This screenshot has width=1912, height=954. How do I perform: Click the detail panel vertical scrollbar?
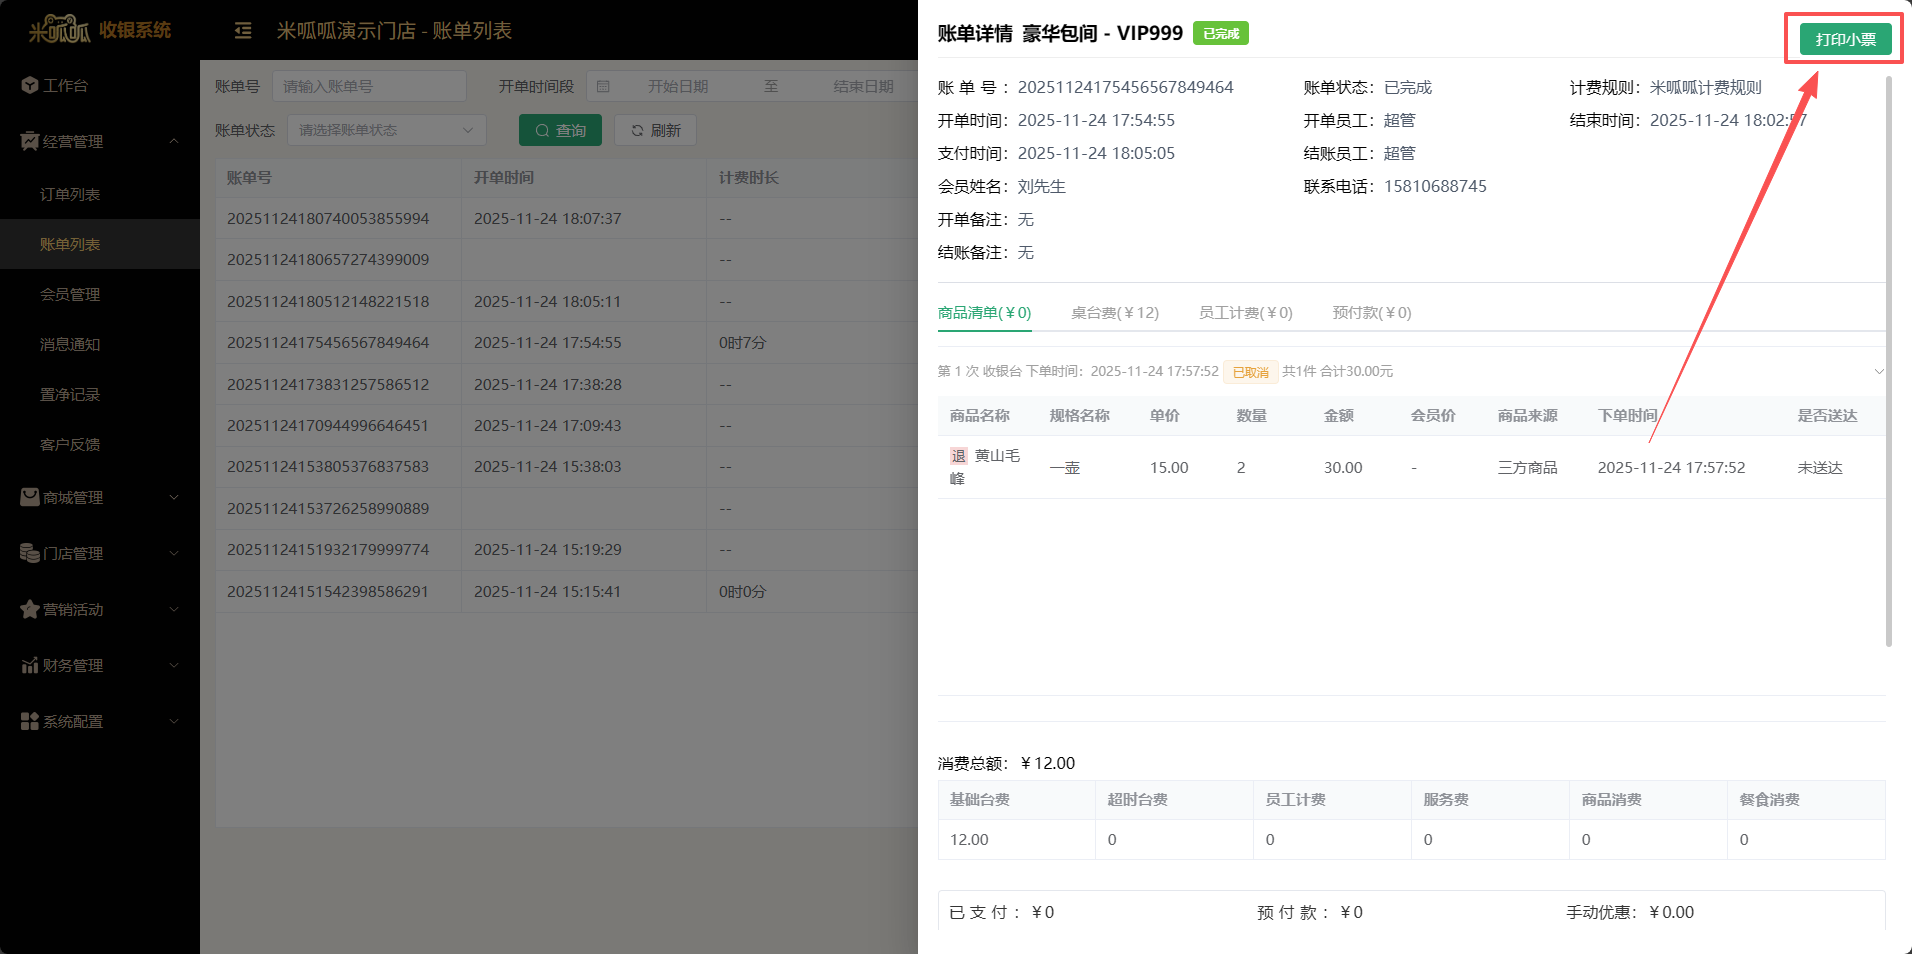[x=1888, y=360]
